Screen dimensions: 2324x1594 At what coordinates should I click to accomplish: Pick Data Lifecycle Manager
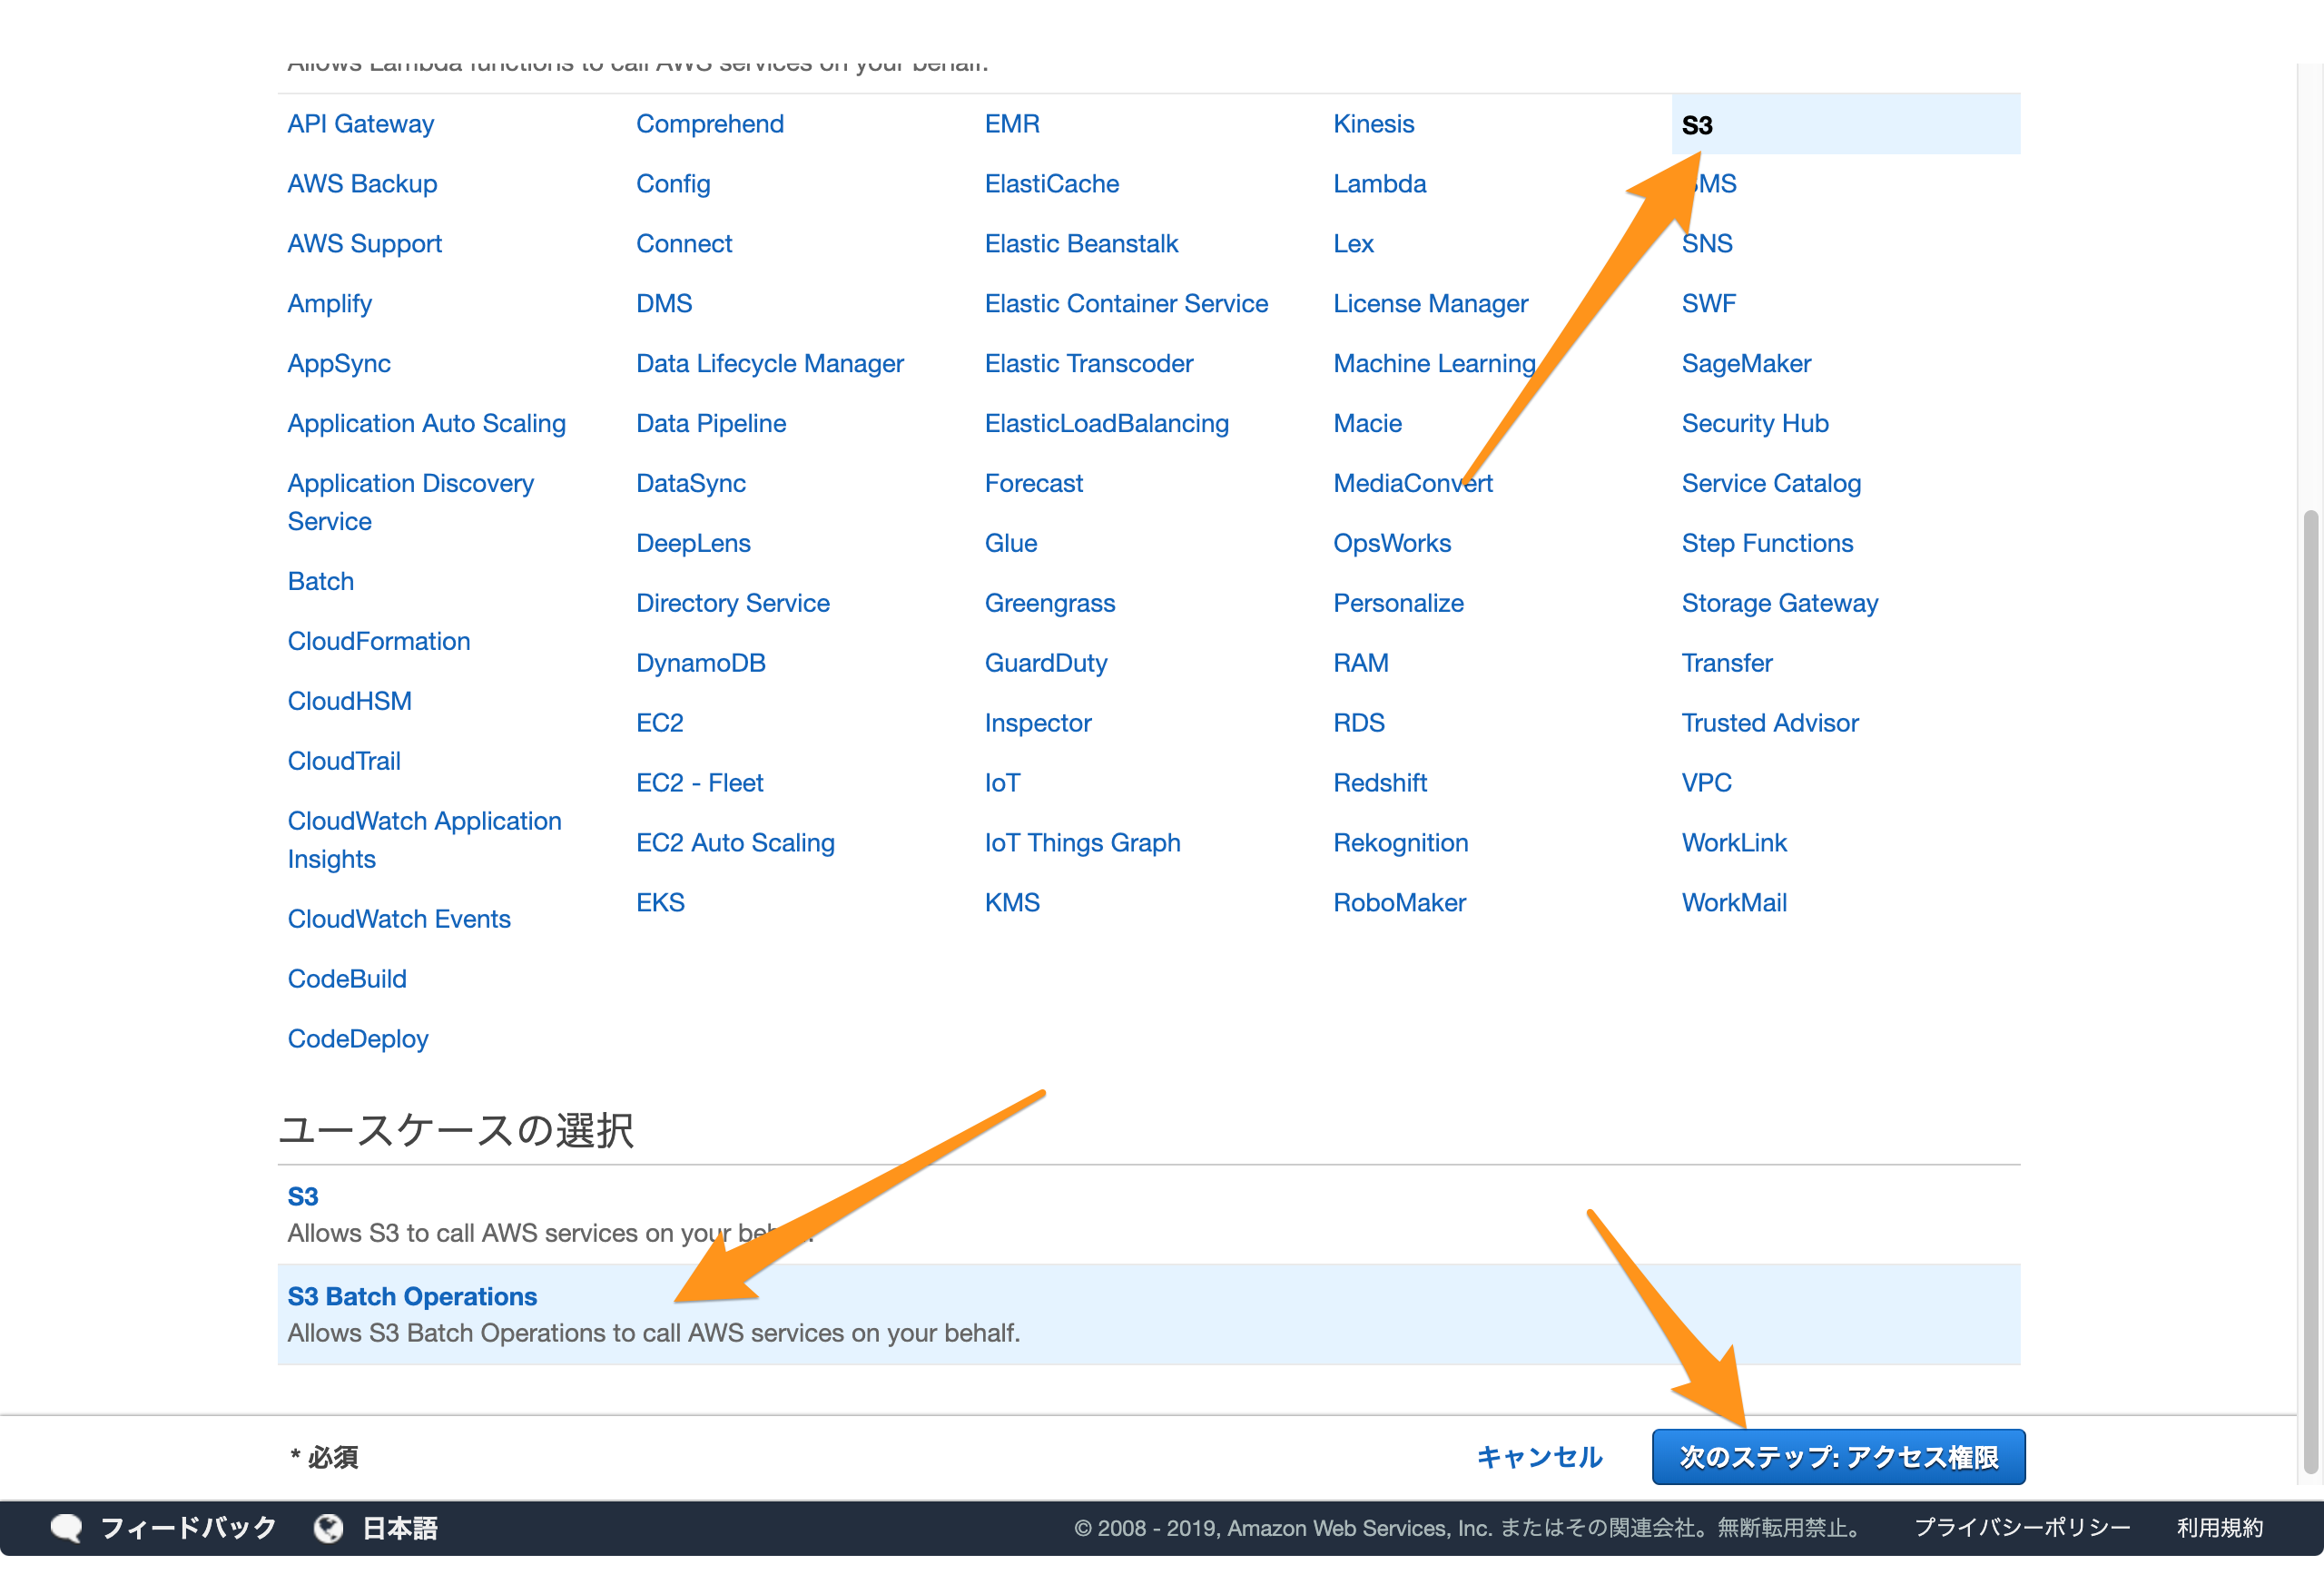(x=769, y=364)
